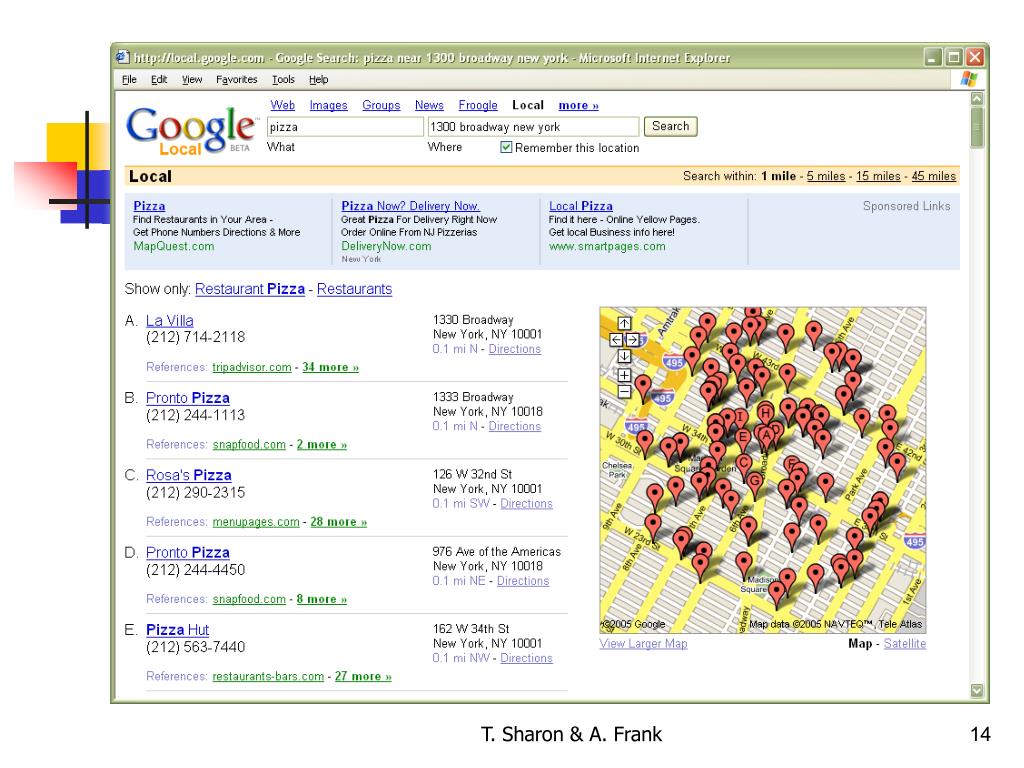Click the www.smartpages.com ad URL text
The image size is (1024, 768).
tap(607, 246)
